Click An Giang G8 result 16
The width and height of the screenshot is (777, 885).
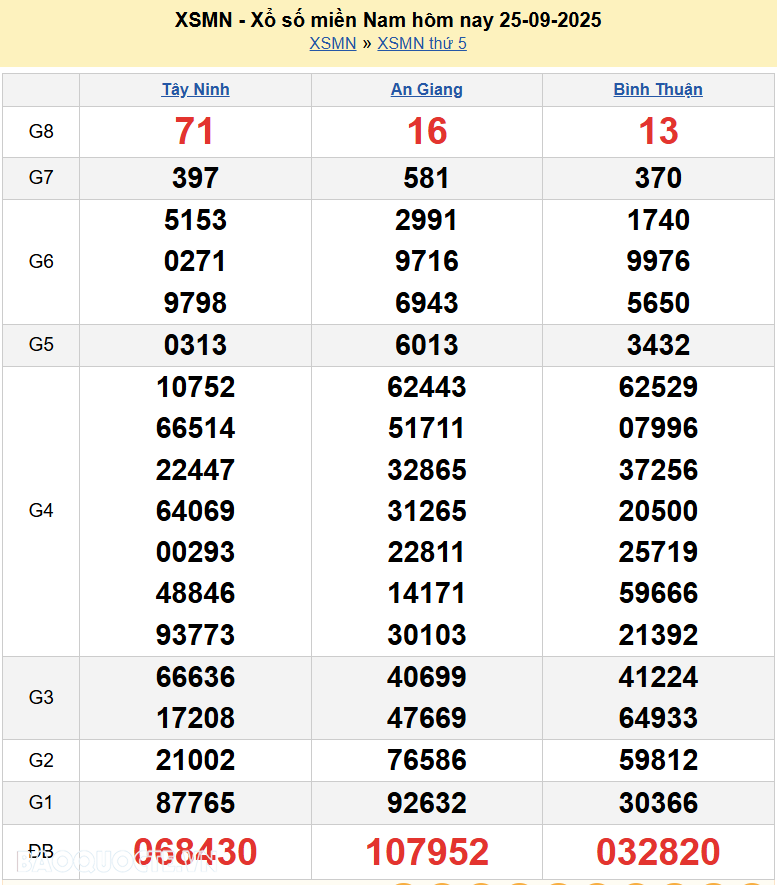[427, 131]
